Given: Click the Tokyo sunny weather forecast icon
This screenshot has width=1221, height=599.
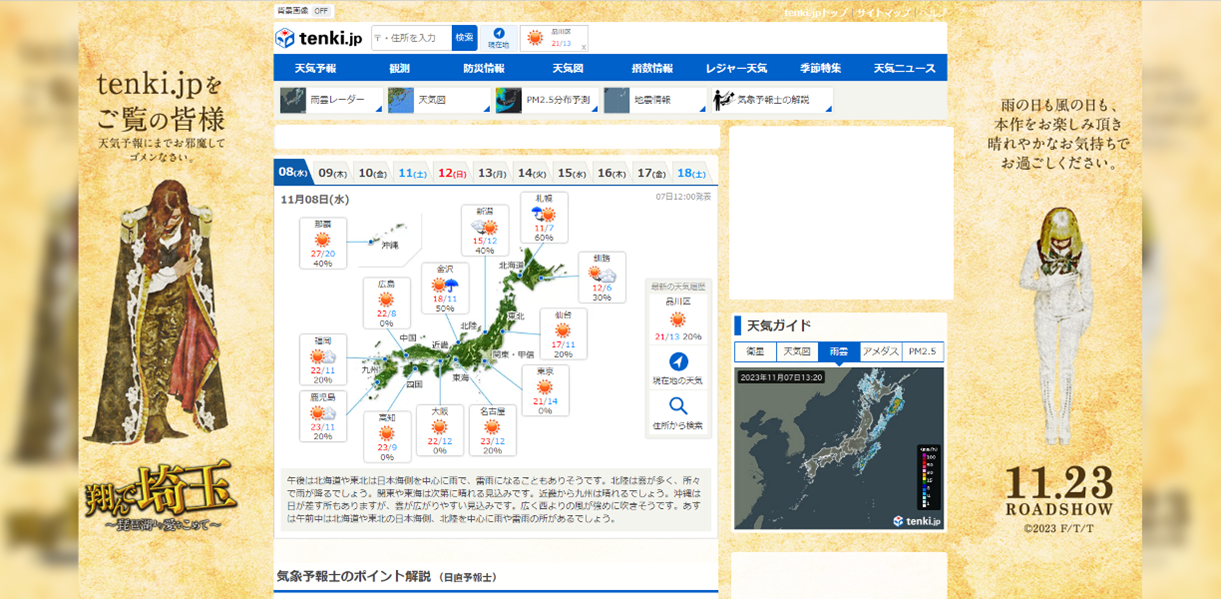Looking at the screenshot, I should click(x=545, y=388).
